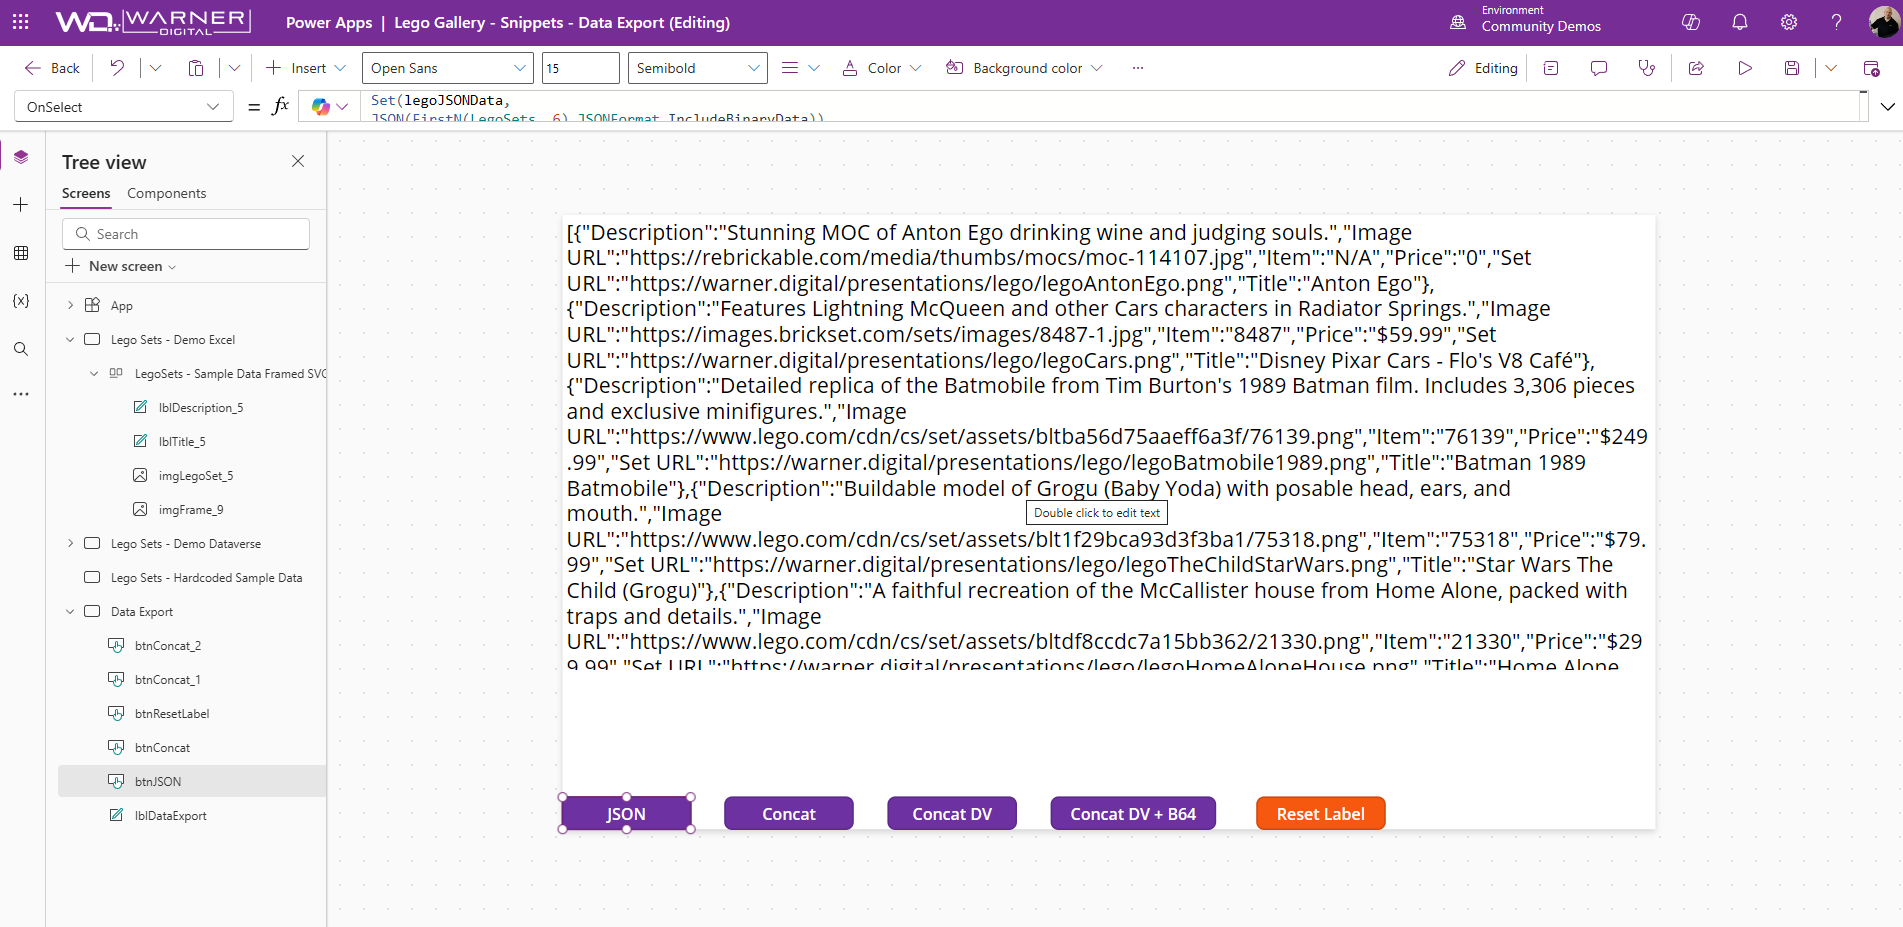Open the Semibold font weight dropdown
Image resolution: width=1903 pixels, height=927 pixels.
coord(698,68)
